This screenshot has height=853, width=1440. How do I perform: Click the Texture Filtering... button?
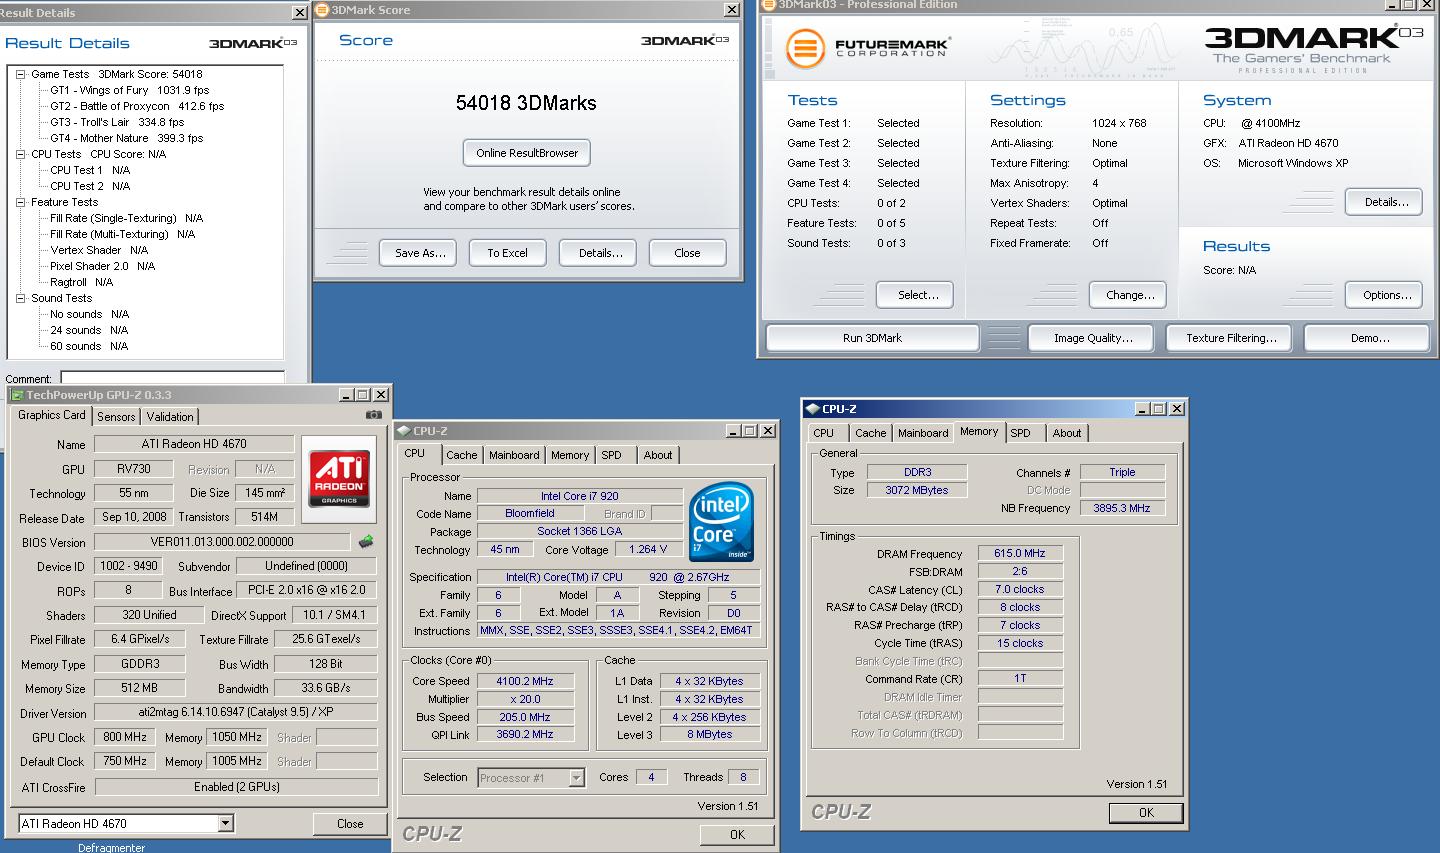[x=1231, y=338]
